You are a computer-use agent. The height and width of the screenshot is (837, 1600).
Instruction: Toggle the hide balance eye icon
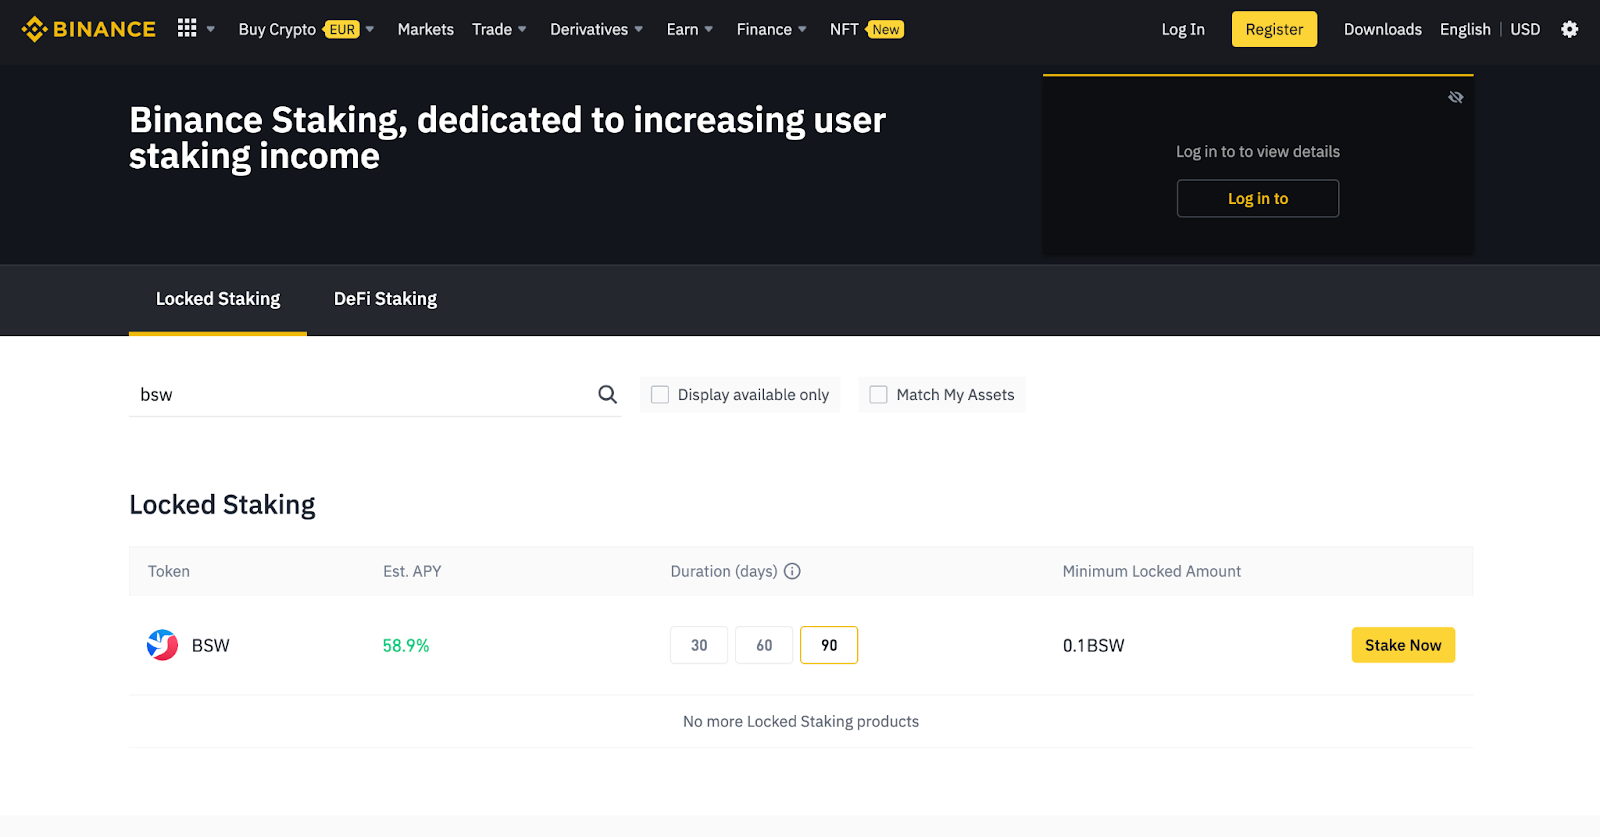coord(1456,97)
